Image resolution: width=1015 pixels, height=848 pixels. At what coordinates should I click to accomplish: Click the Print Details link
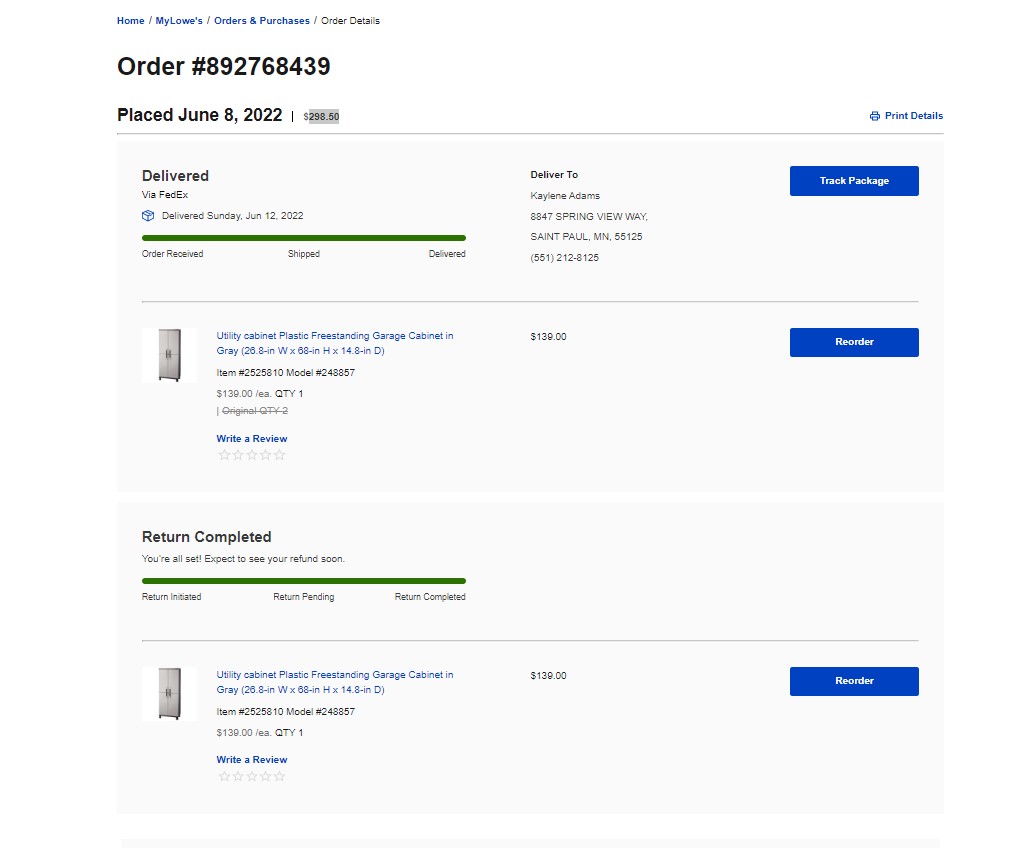(x=914, y=116)
